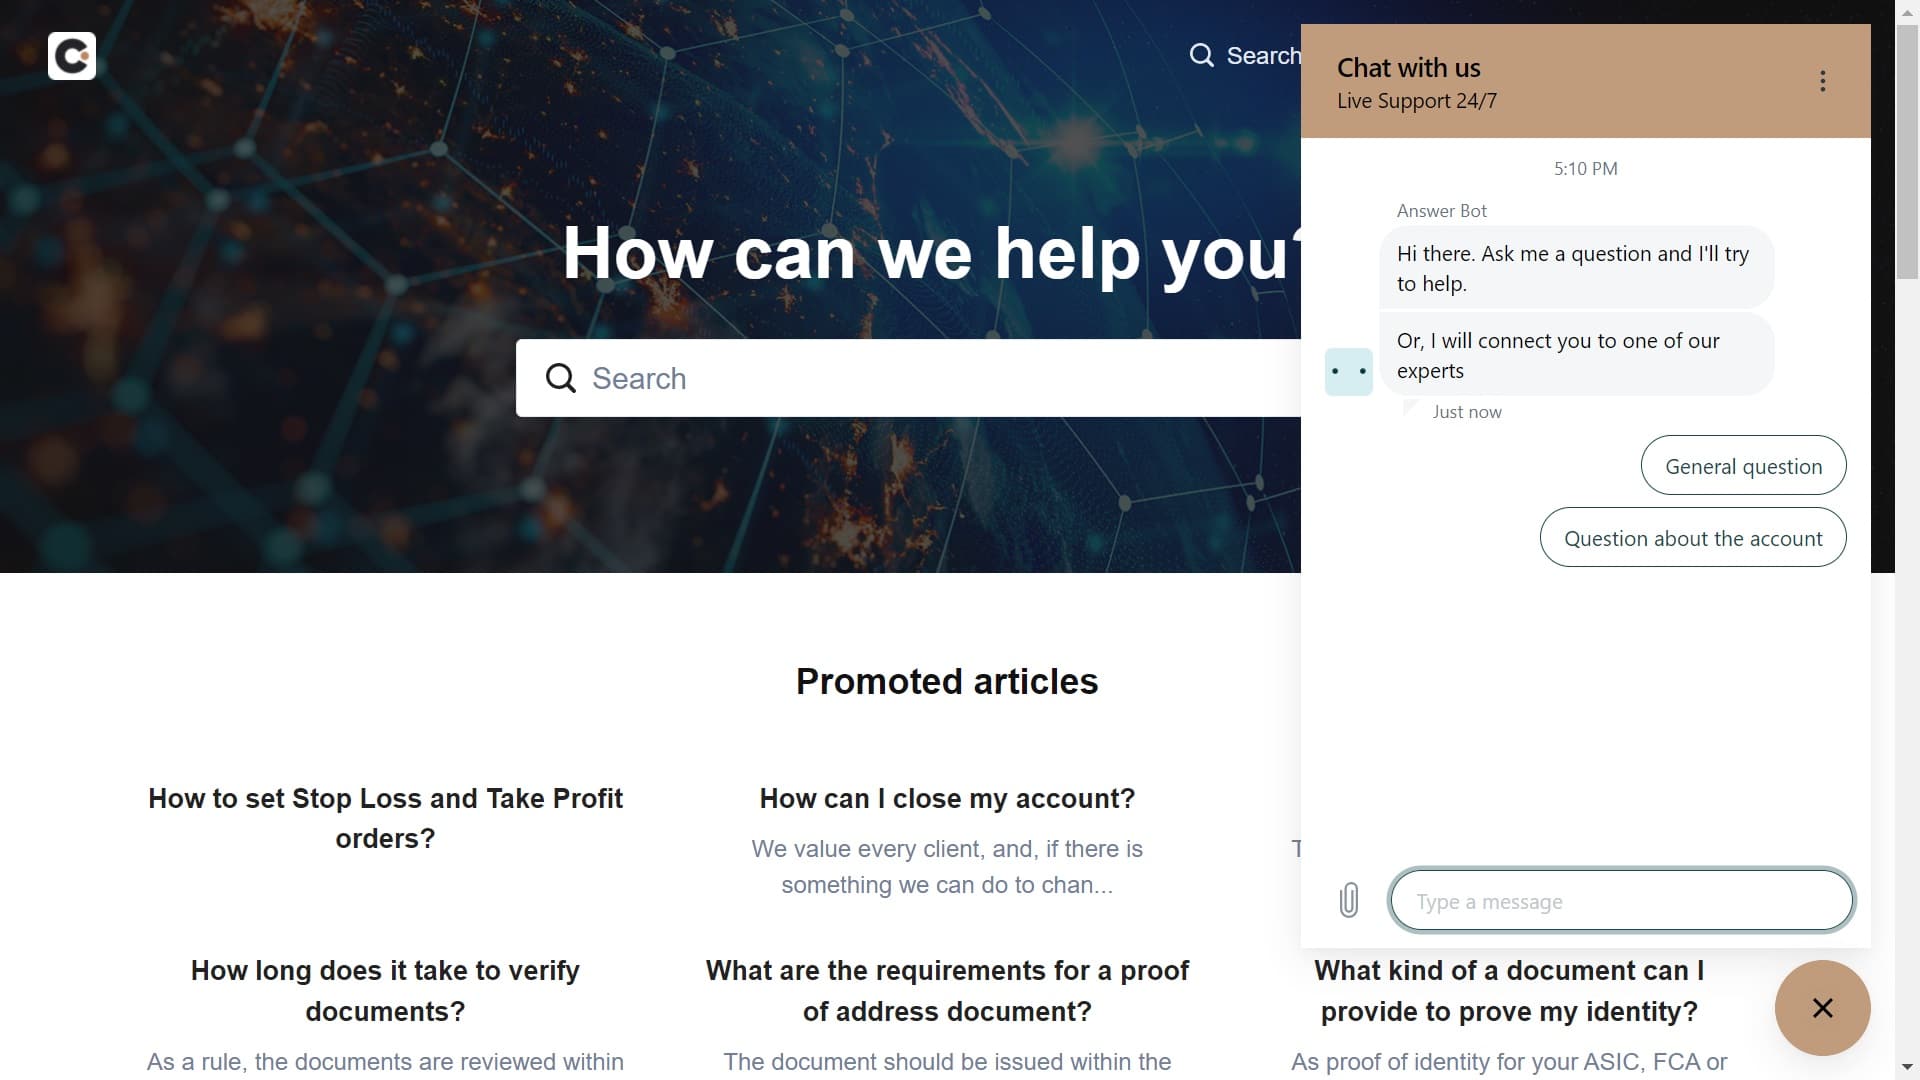Click the header Search text link
Viewport: 1920px width, 1080px height.
[1263, 56]
